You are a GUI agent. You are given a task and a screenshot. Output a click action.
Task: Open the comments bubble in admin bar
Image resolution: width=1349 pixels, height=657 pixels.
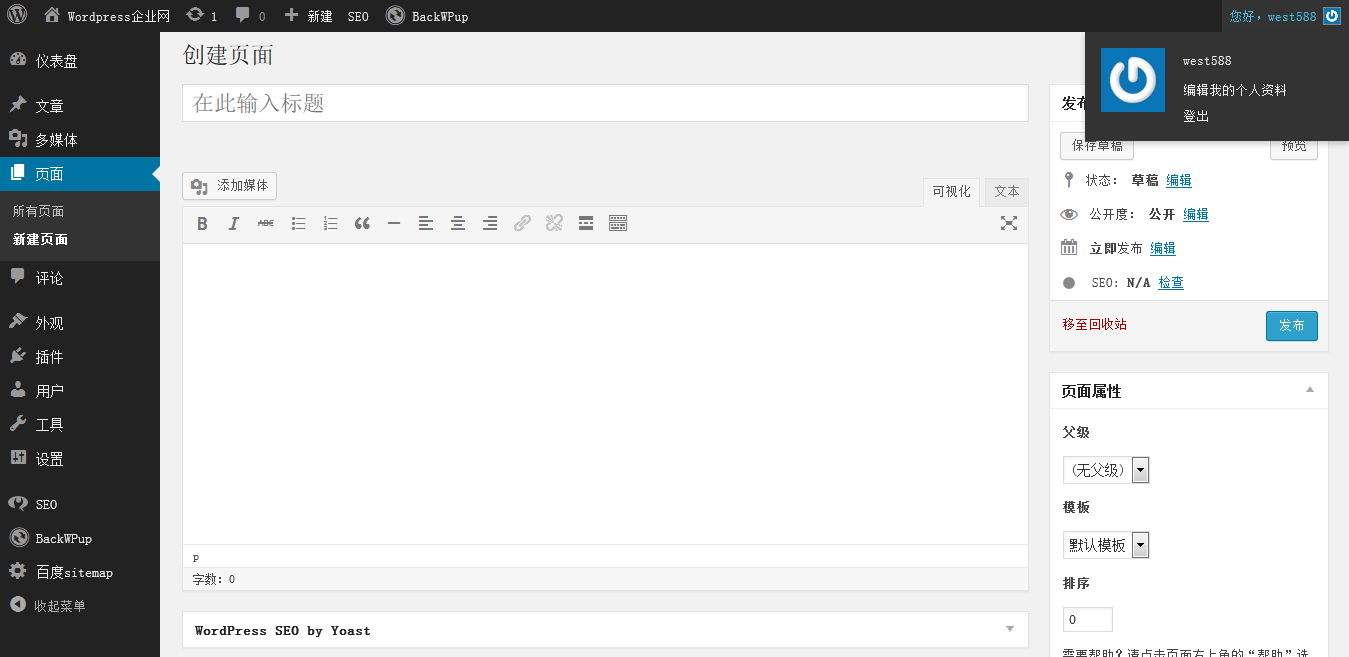250,16
